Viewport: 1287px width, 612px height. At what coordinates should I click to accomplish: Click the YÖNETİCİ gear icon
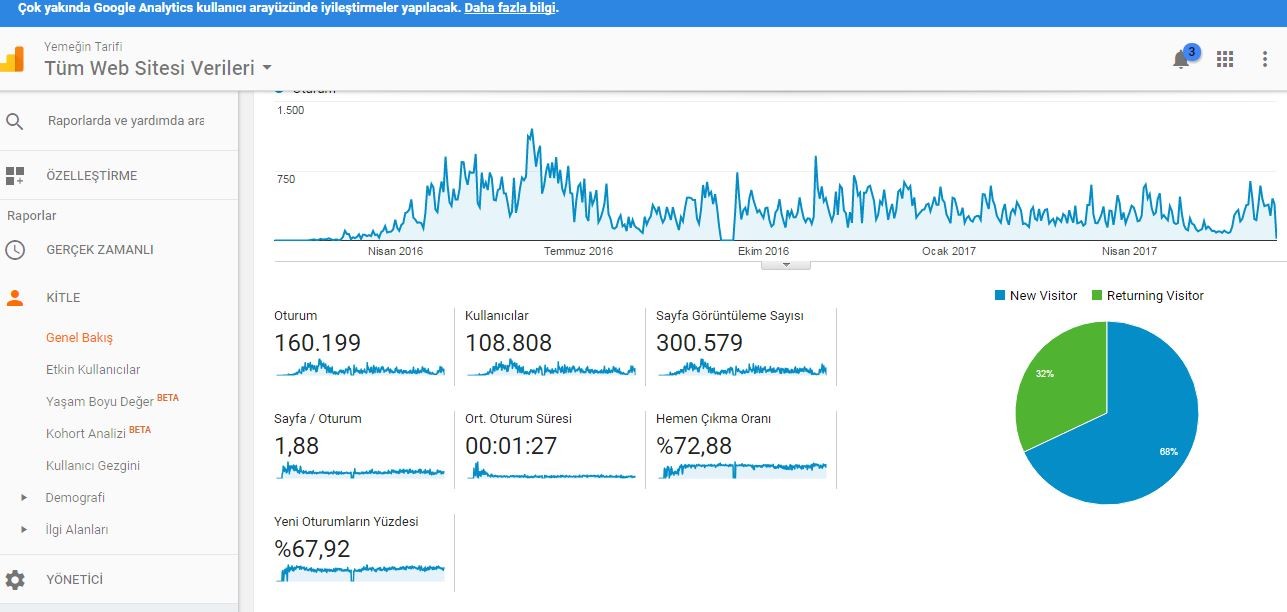tap(15, 580)
